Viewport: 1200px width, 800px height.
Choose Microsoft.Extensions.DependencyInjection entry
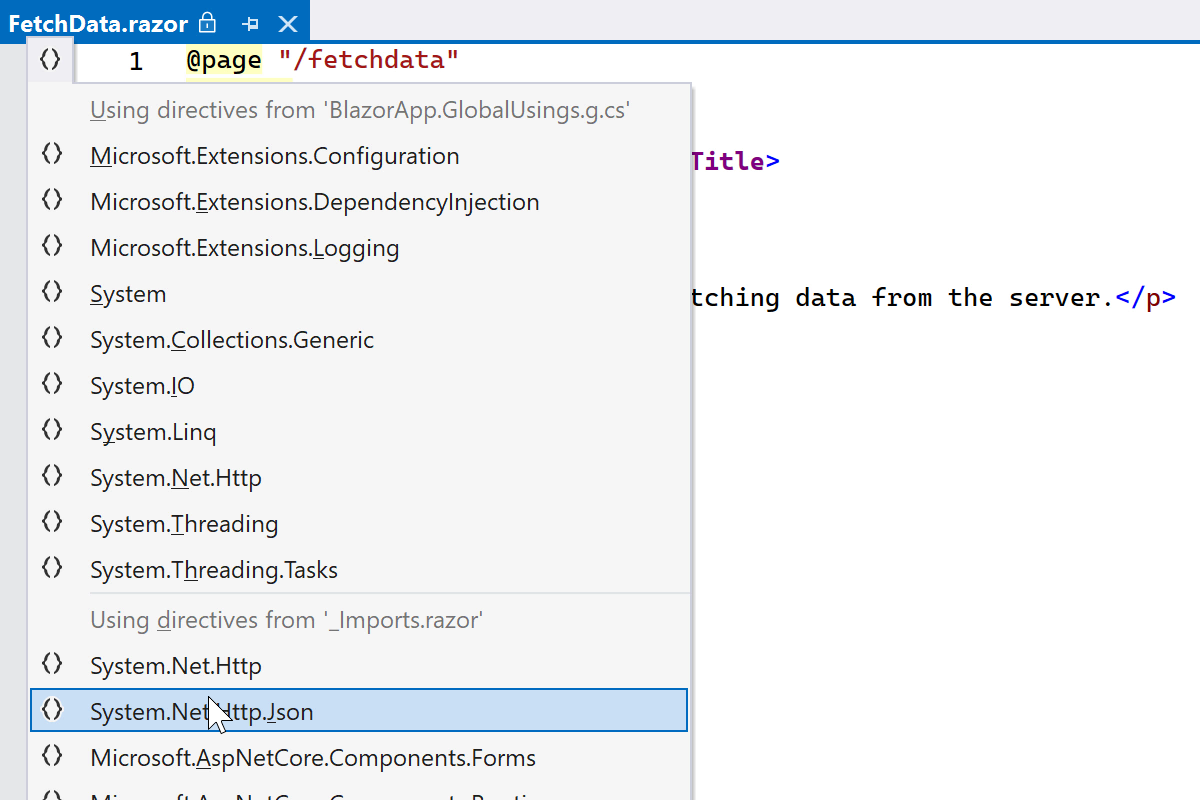[314, 202]
